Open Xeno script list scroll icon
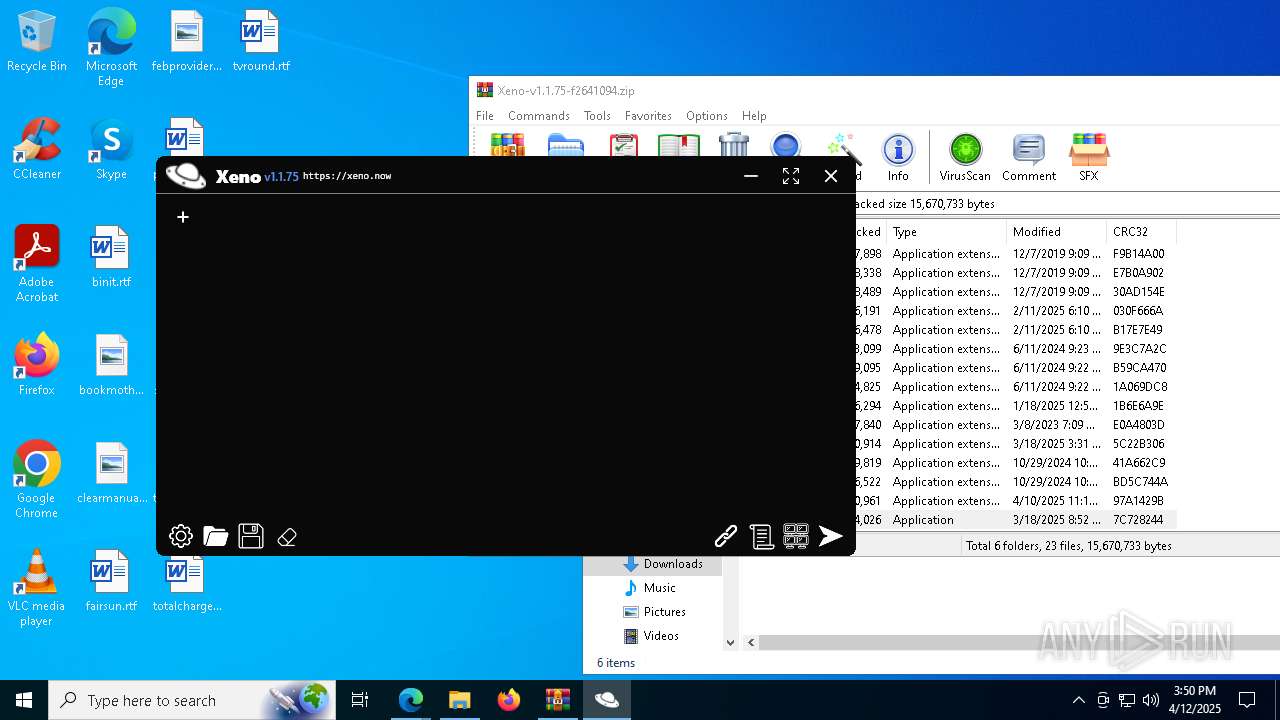 click(761, 537)
